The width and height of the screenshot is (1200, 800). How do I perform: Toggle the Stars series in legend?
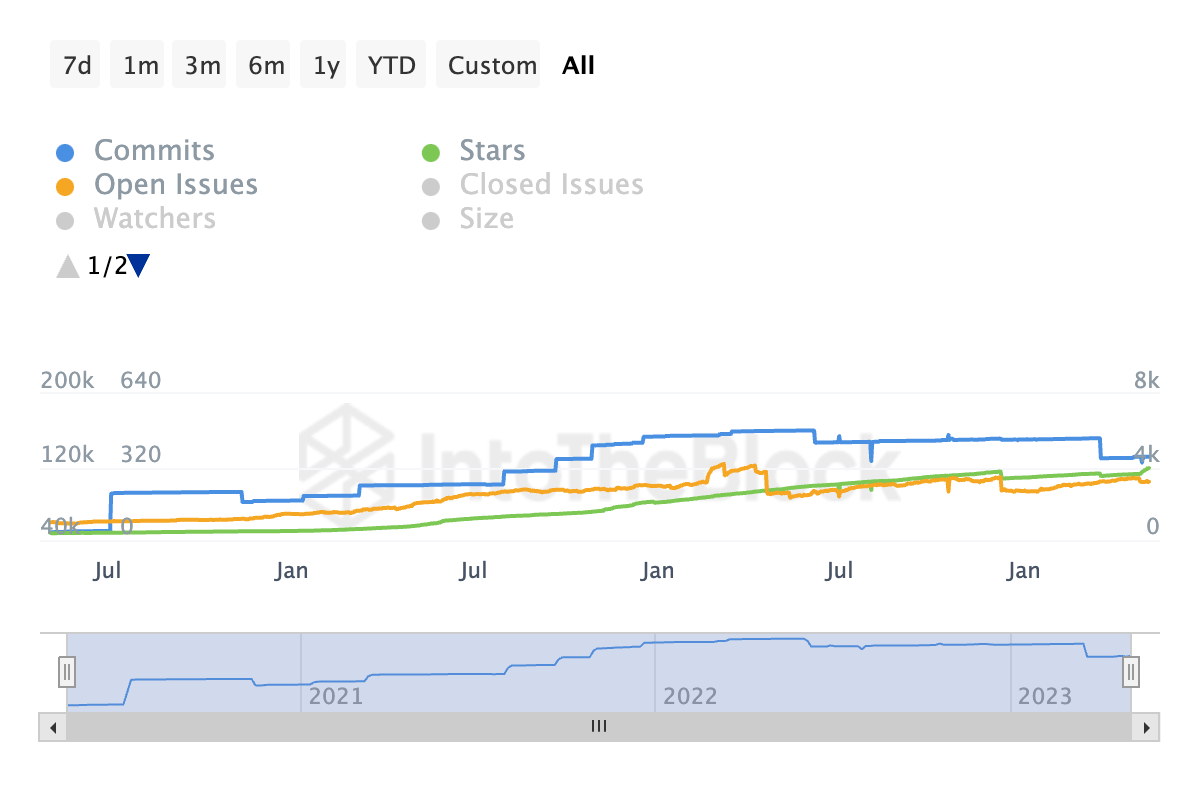pos(492,151)
